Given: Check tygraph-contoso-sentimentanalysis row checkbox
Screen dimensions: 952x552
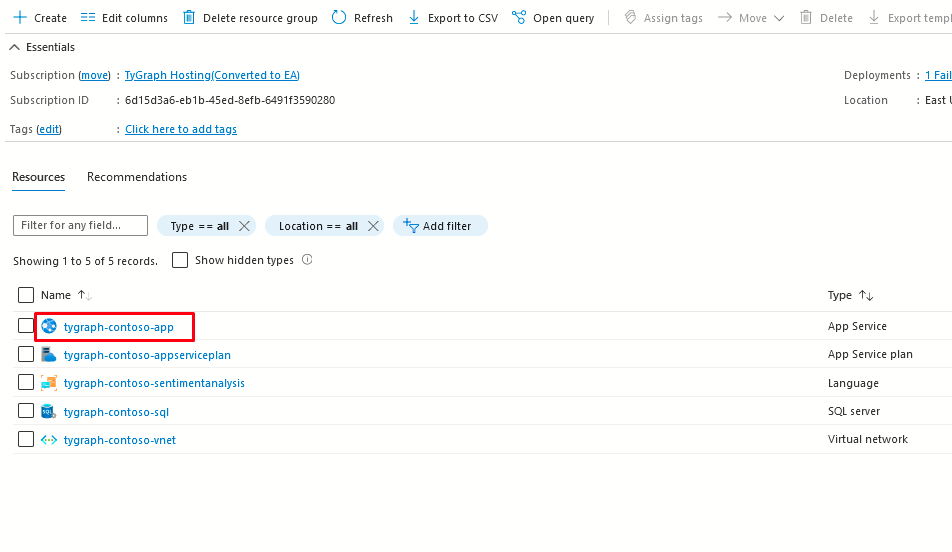Looking at the screenshot, I should 26,383.
